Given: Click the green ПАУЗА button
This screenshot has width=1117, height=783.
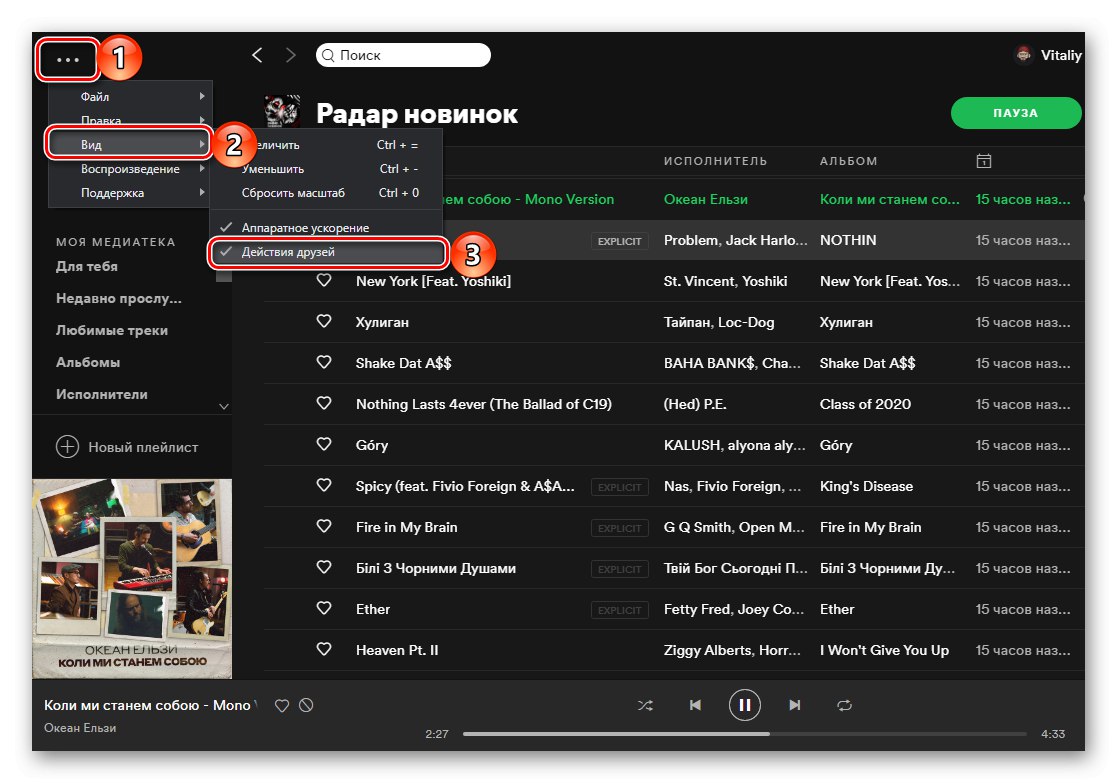Looking at the screenshot, I should click(1016, 113).
